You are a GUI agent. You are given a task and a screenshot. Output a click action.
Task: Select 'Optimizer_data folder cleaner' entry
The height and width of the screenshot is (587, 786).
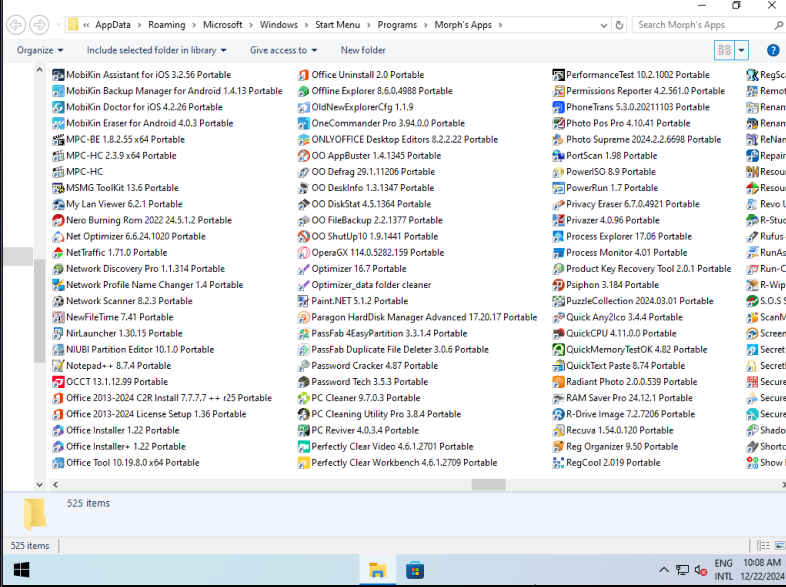pos(364,285)
